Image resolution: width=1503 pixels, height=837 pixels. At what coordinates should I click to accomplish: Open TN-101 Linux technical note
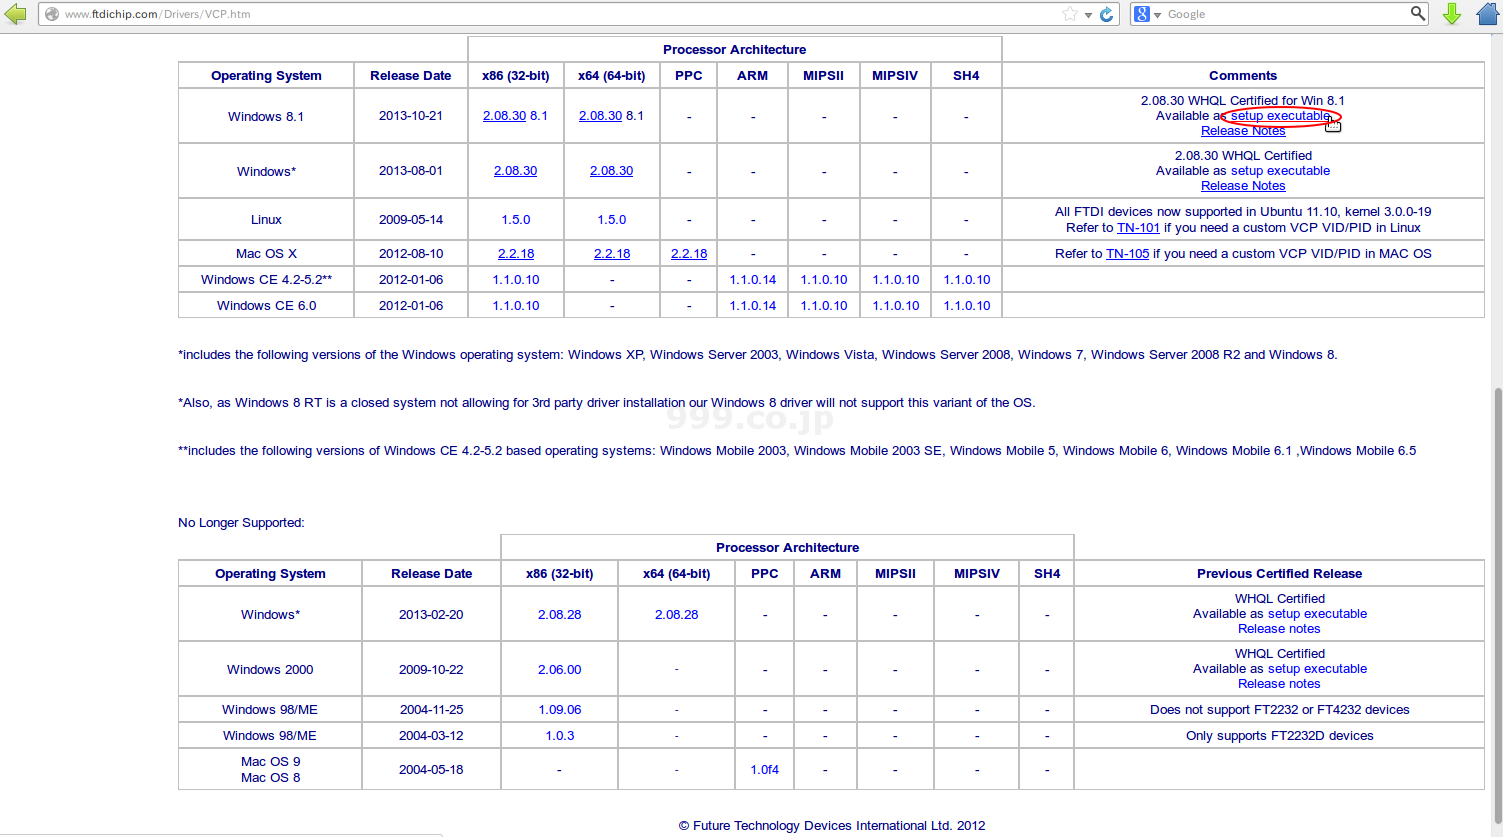(x=1138, y=228)
